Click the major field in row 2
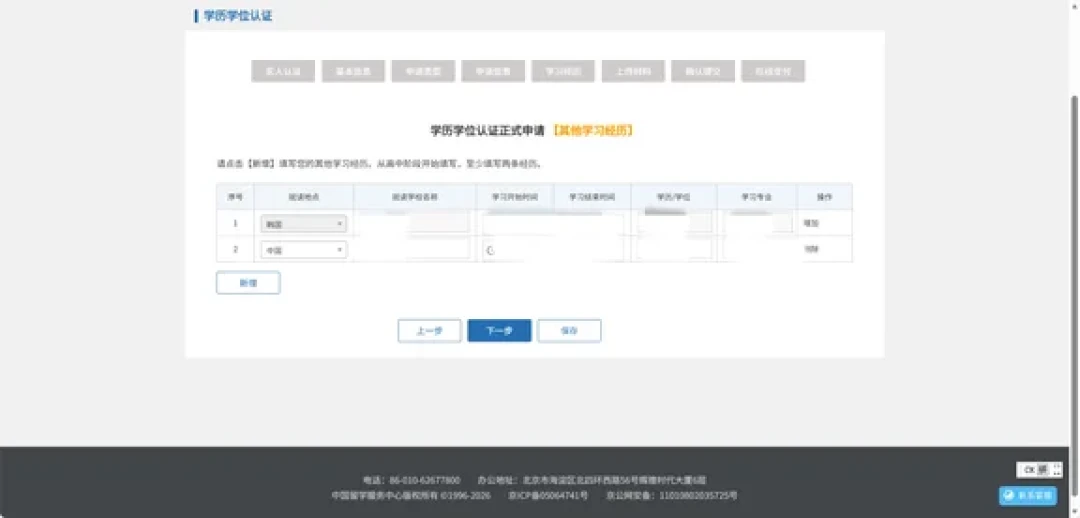 (x=757, y=249)
